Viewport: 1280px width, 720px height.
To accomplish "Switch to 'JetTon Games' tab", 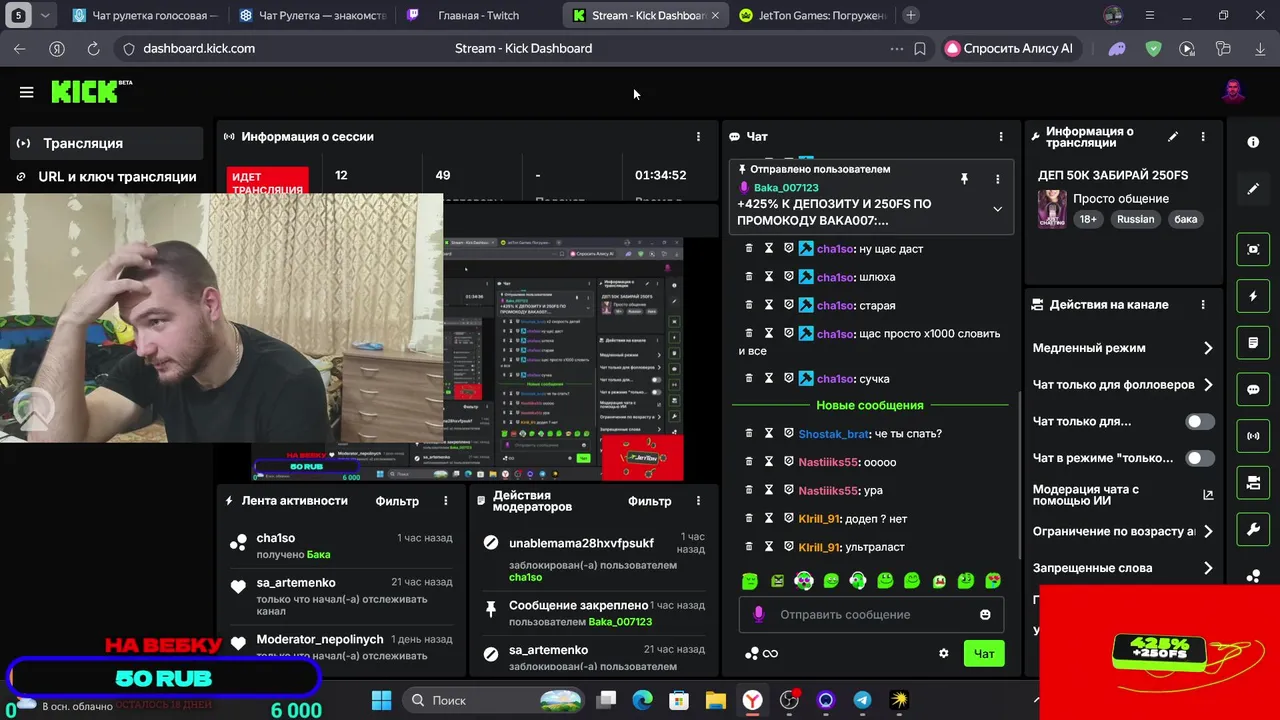I will tap(813, 15).
